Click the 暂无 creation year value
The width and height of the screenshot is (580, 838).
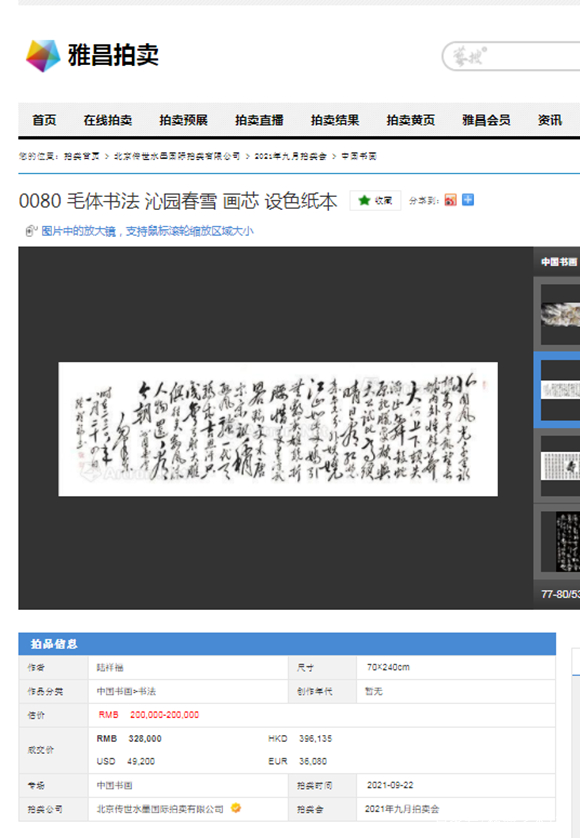tap(374, 691)
